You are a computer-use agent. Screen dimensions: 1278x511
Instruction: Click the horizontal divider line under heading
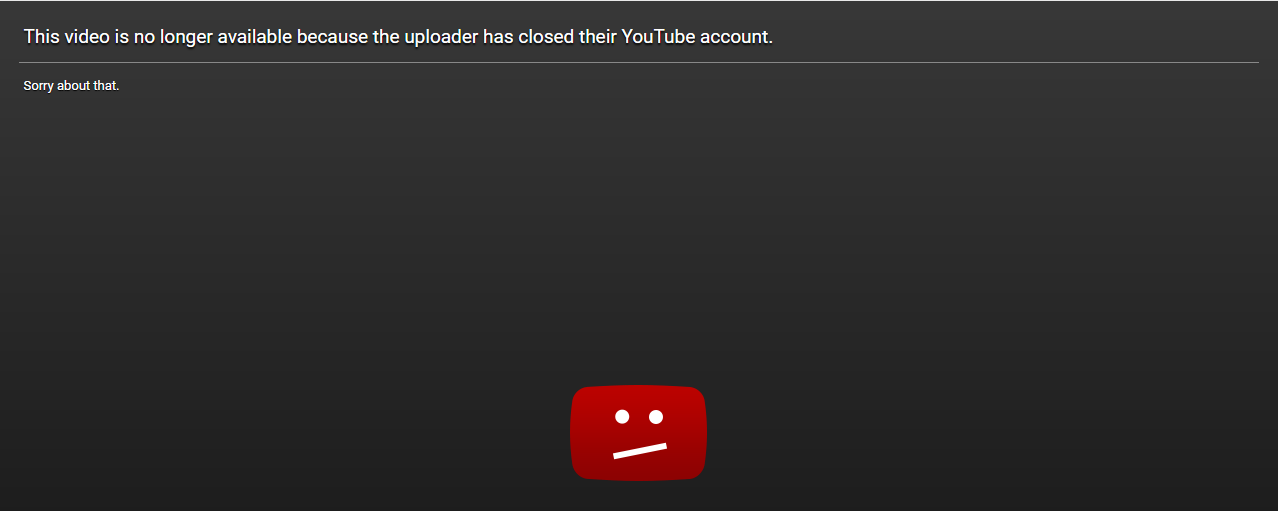639,62
